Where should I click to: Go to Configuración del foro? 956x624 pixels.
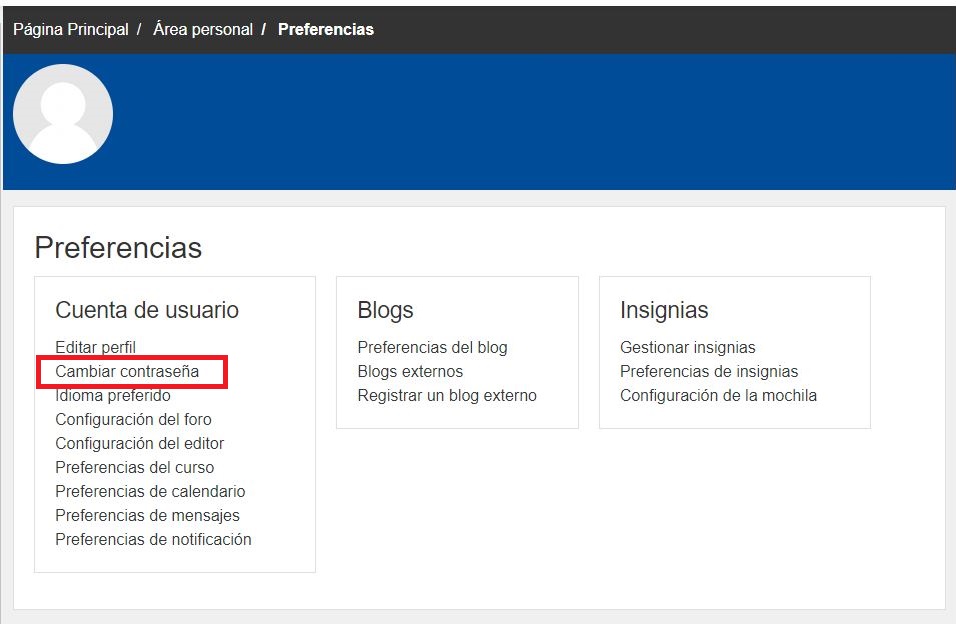(x=133, y=419)
